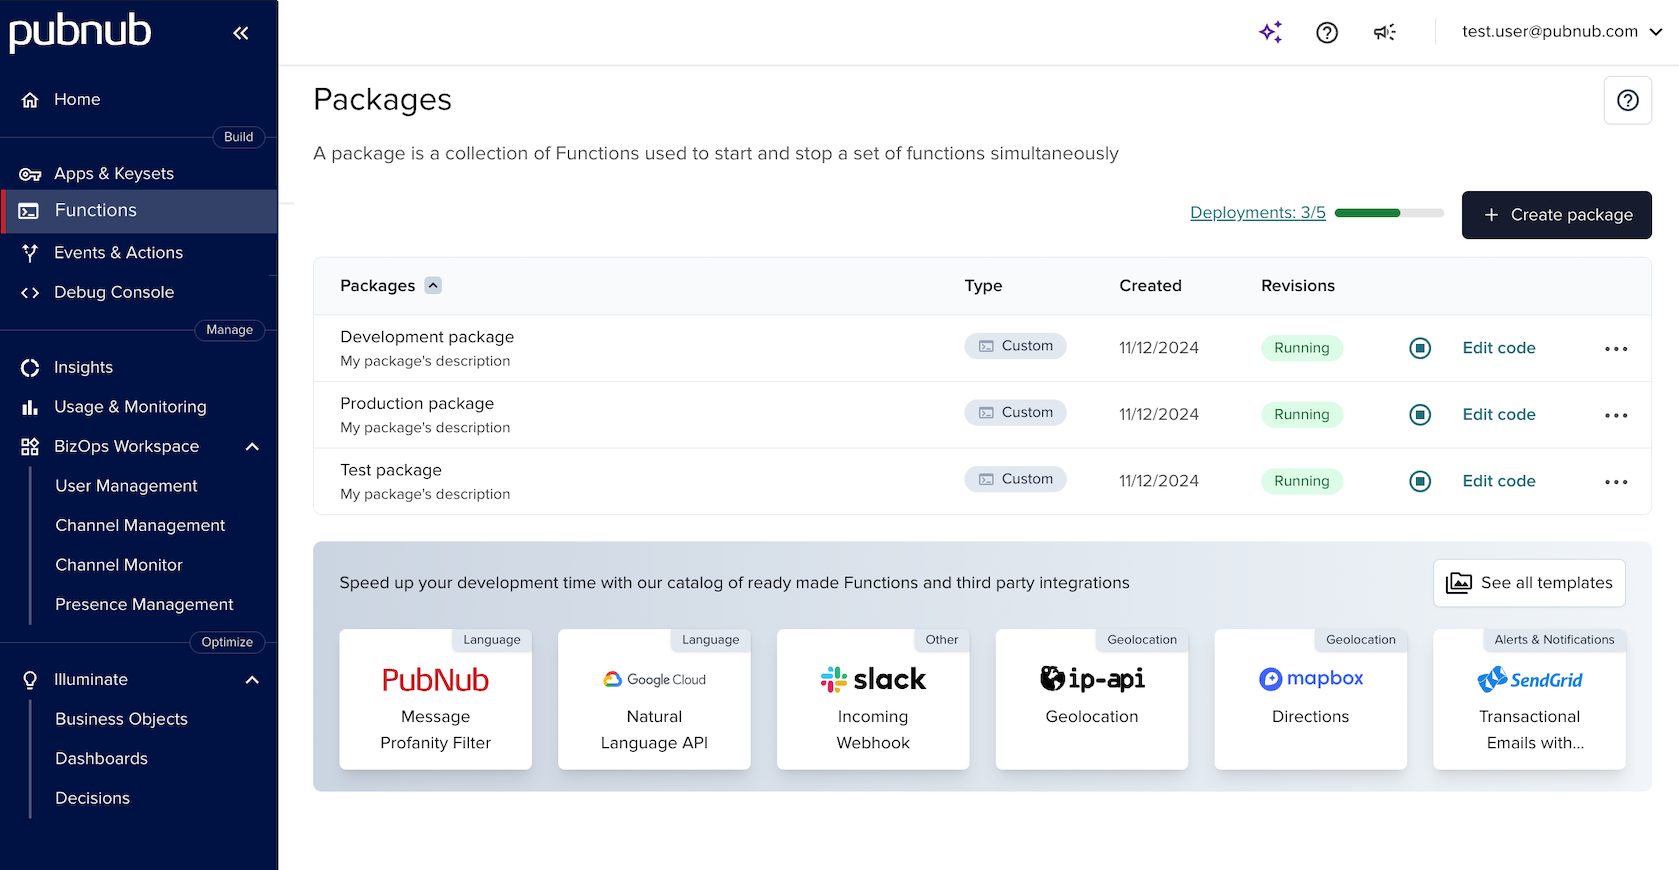Viewport: 1679px width, 870px height.
Task: Open the user account dropdown test.user@pubnub.com
Action: point(1561,31)
